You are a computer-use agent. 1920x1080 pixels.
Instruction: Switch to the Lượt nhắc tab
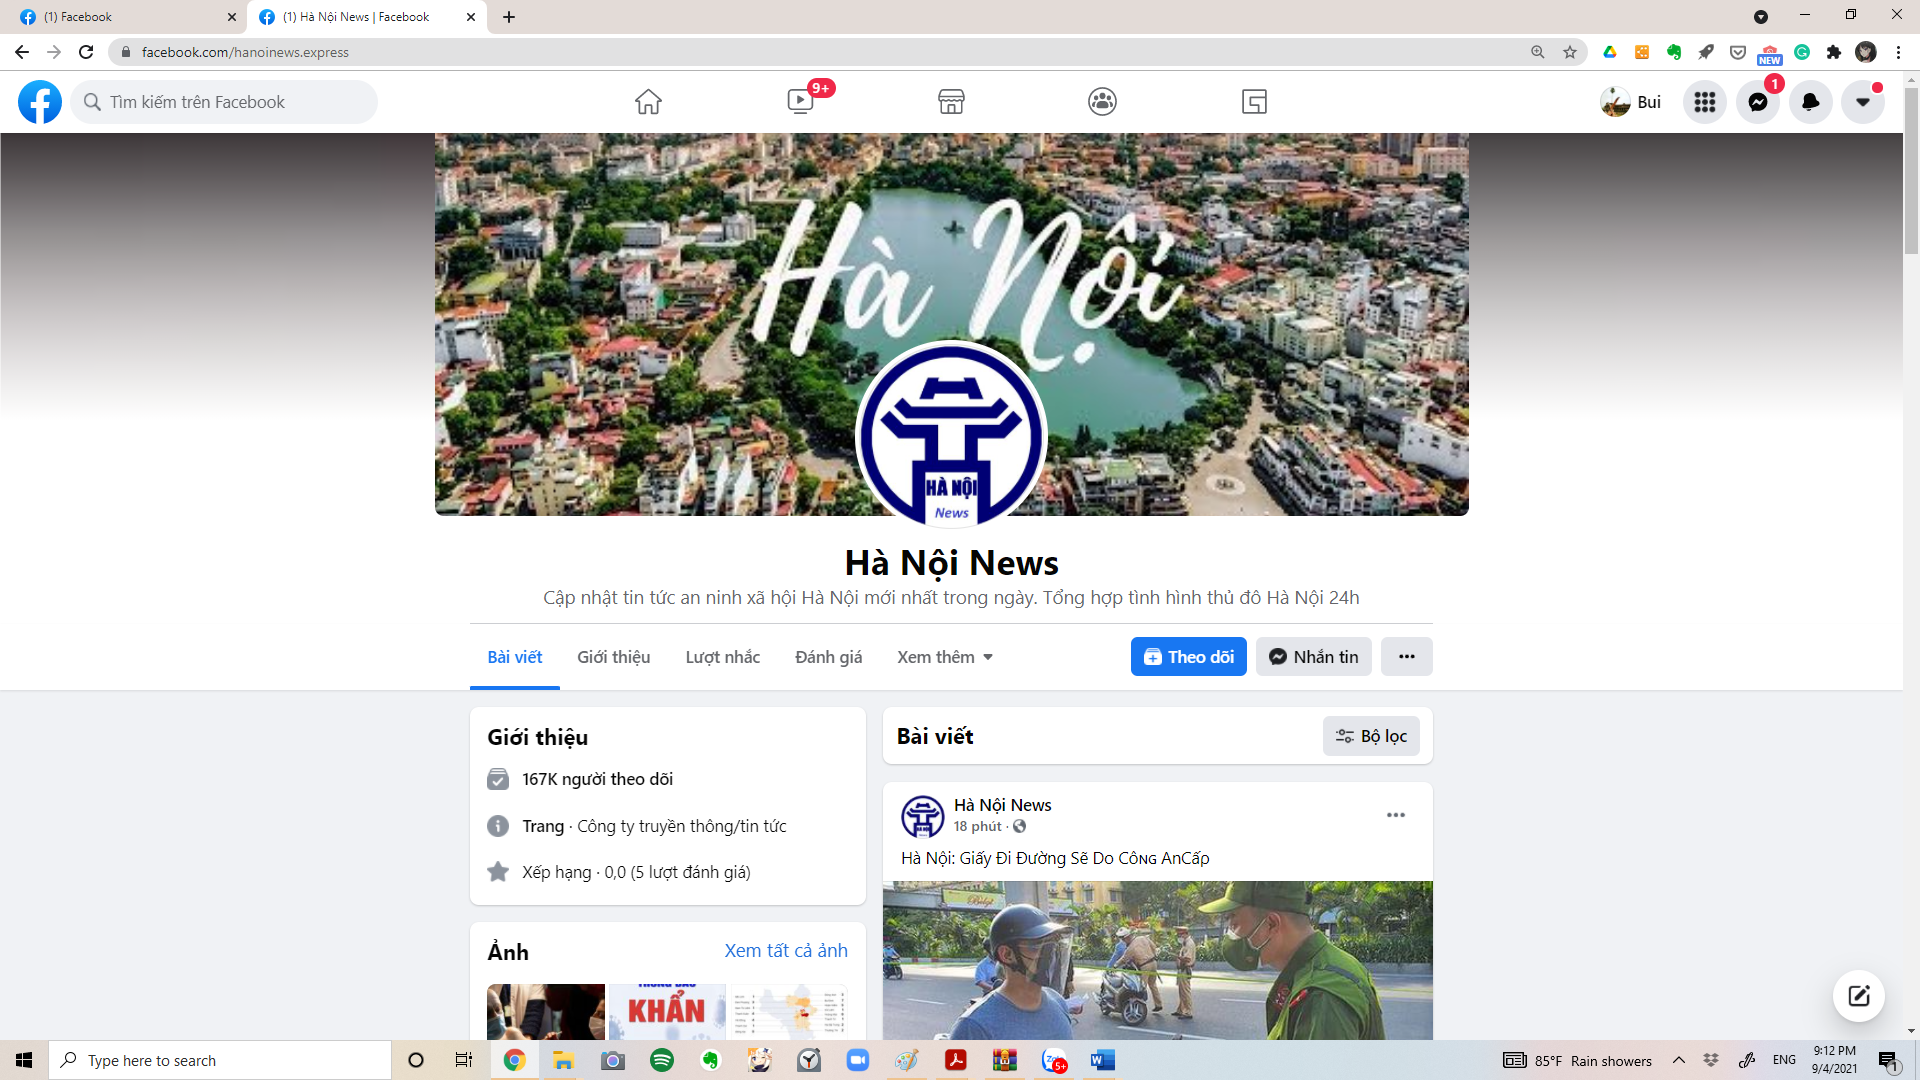(x=722, y=657)
